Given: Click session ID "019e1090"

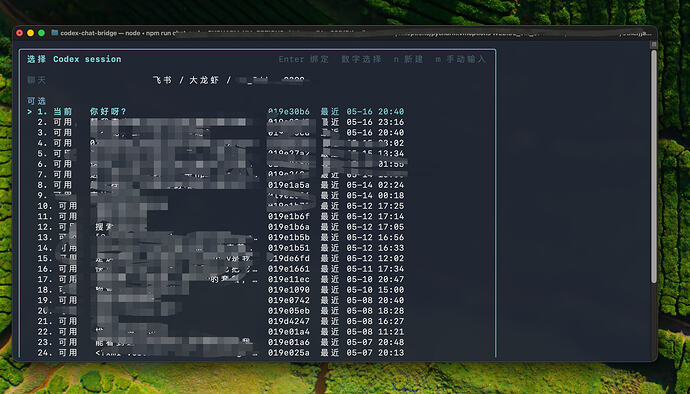Looking at the screenshot, I should click(289, 290).
